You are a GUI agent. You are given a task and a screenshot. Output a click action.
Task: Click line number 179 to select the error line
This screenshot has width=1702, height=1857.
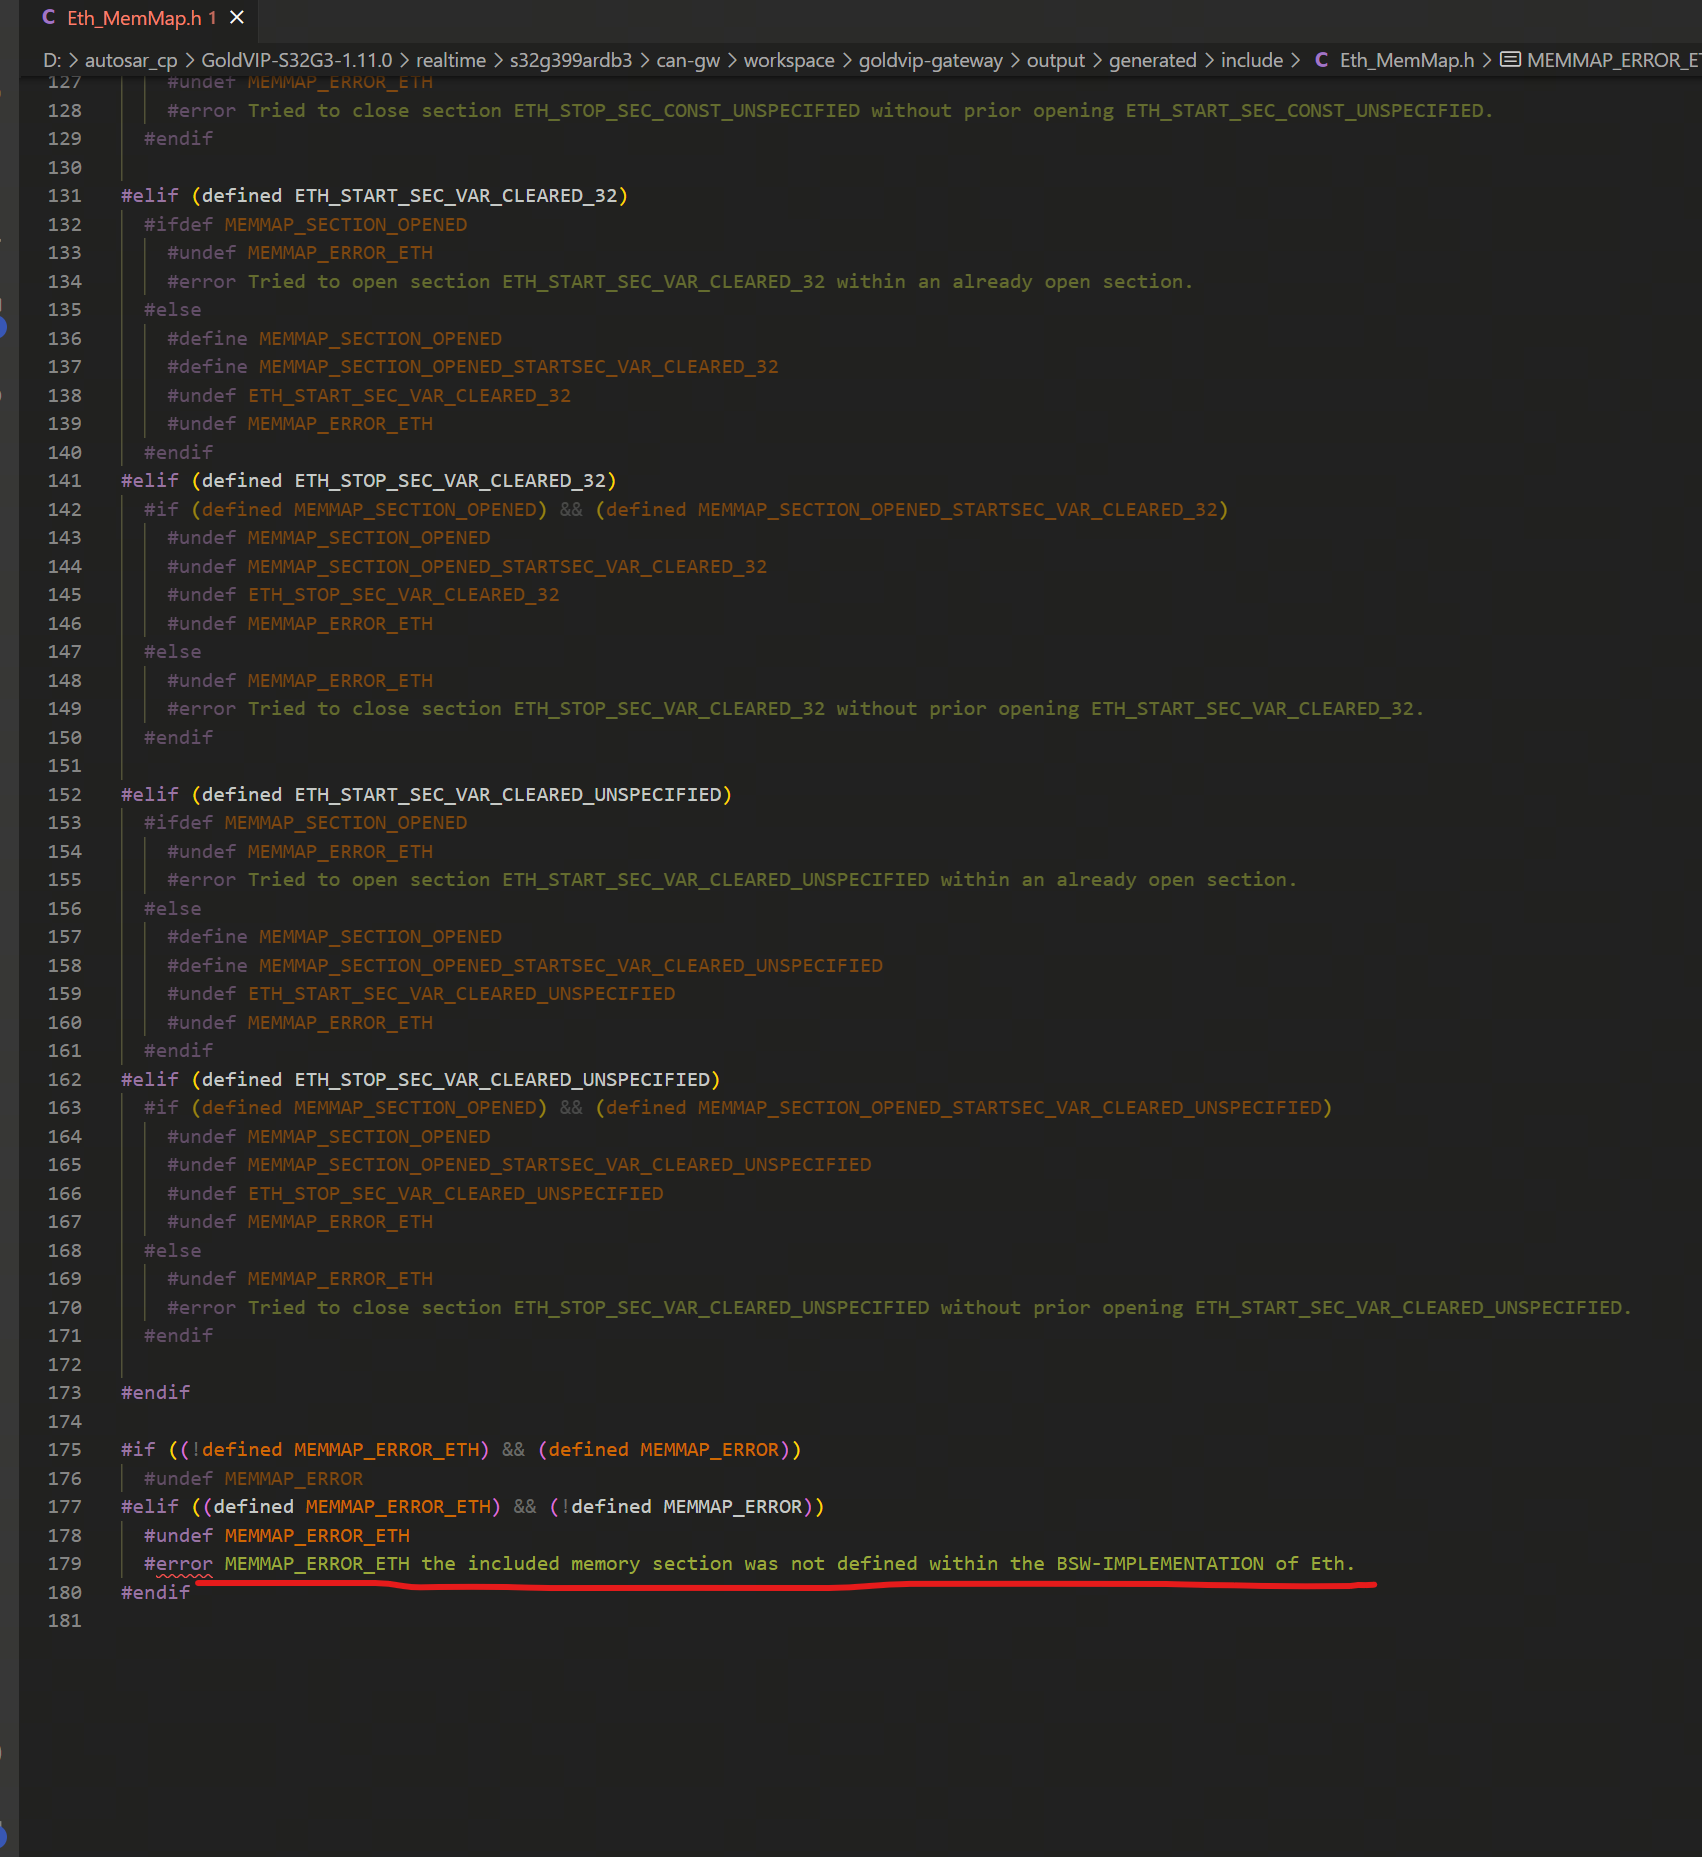64,1563
